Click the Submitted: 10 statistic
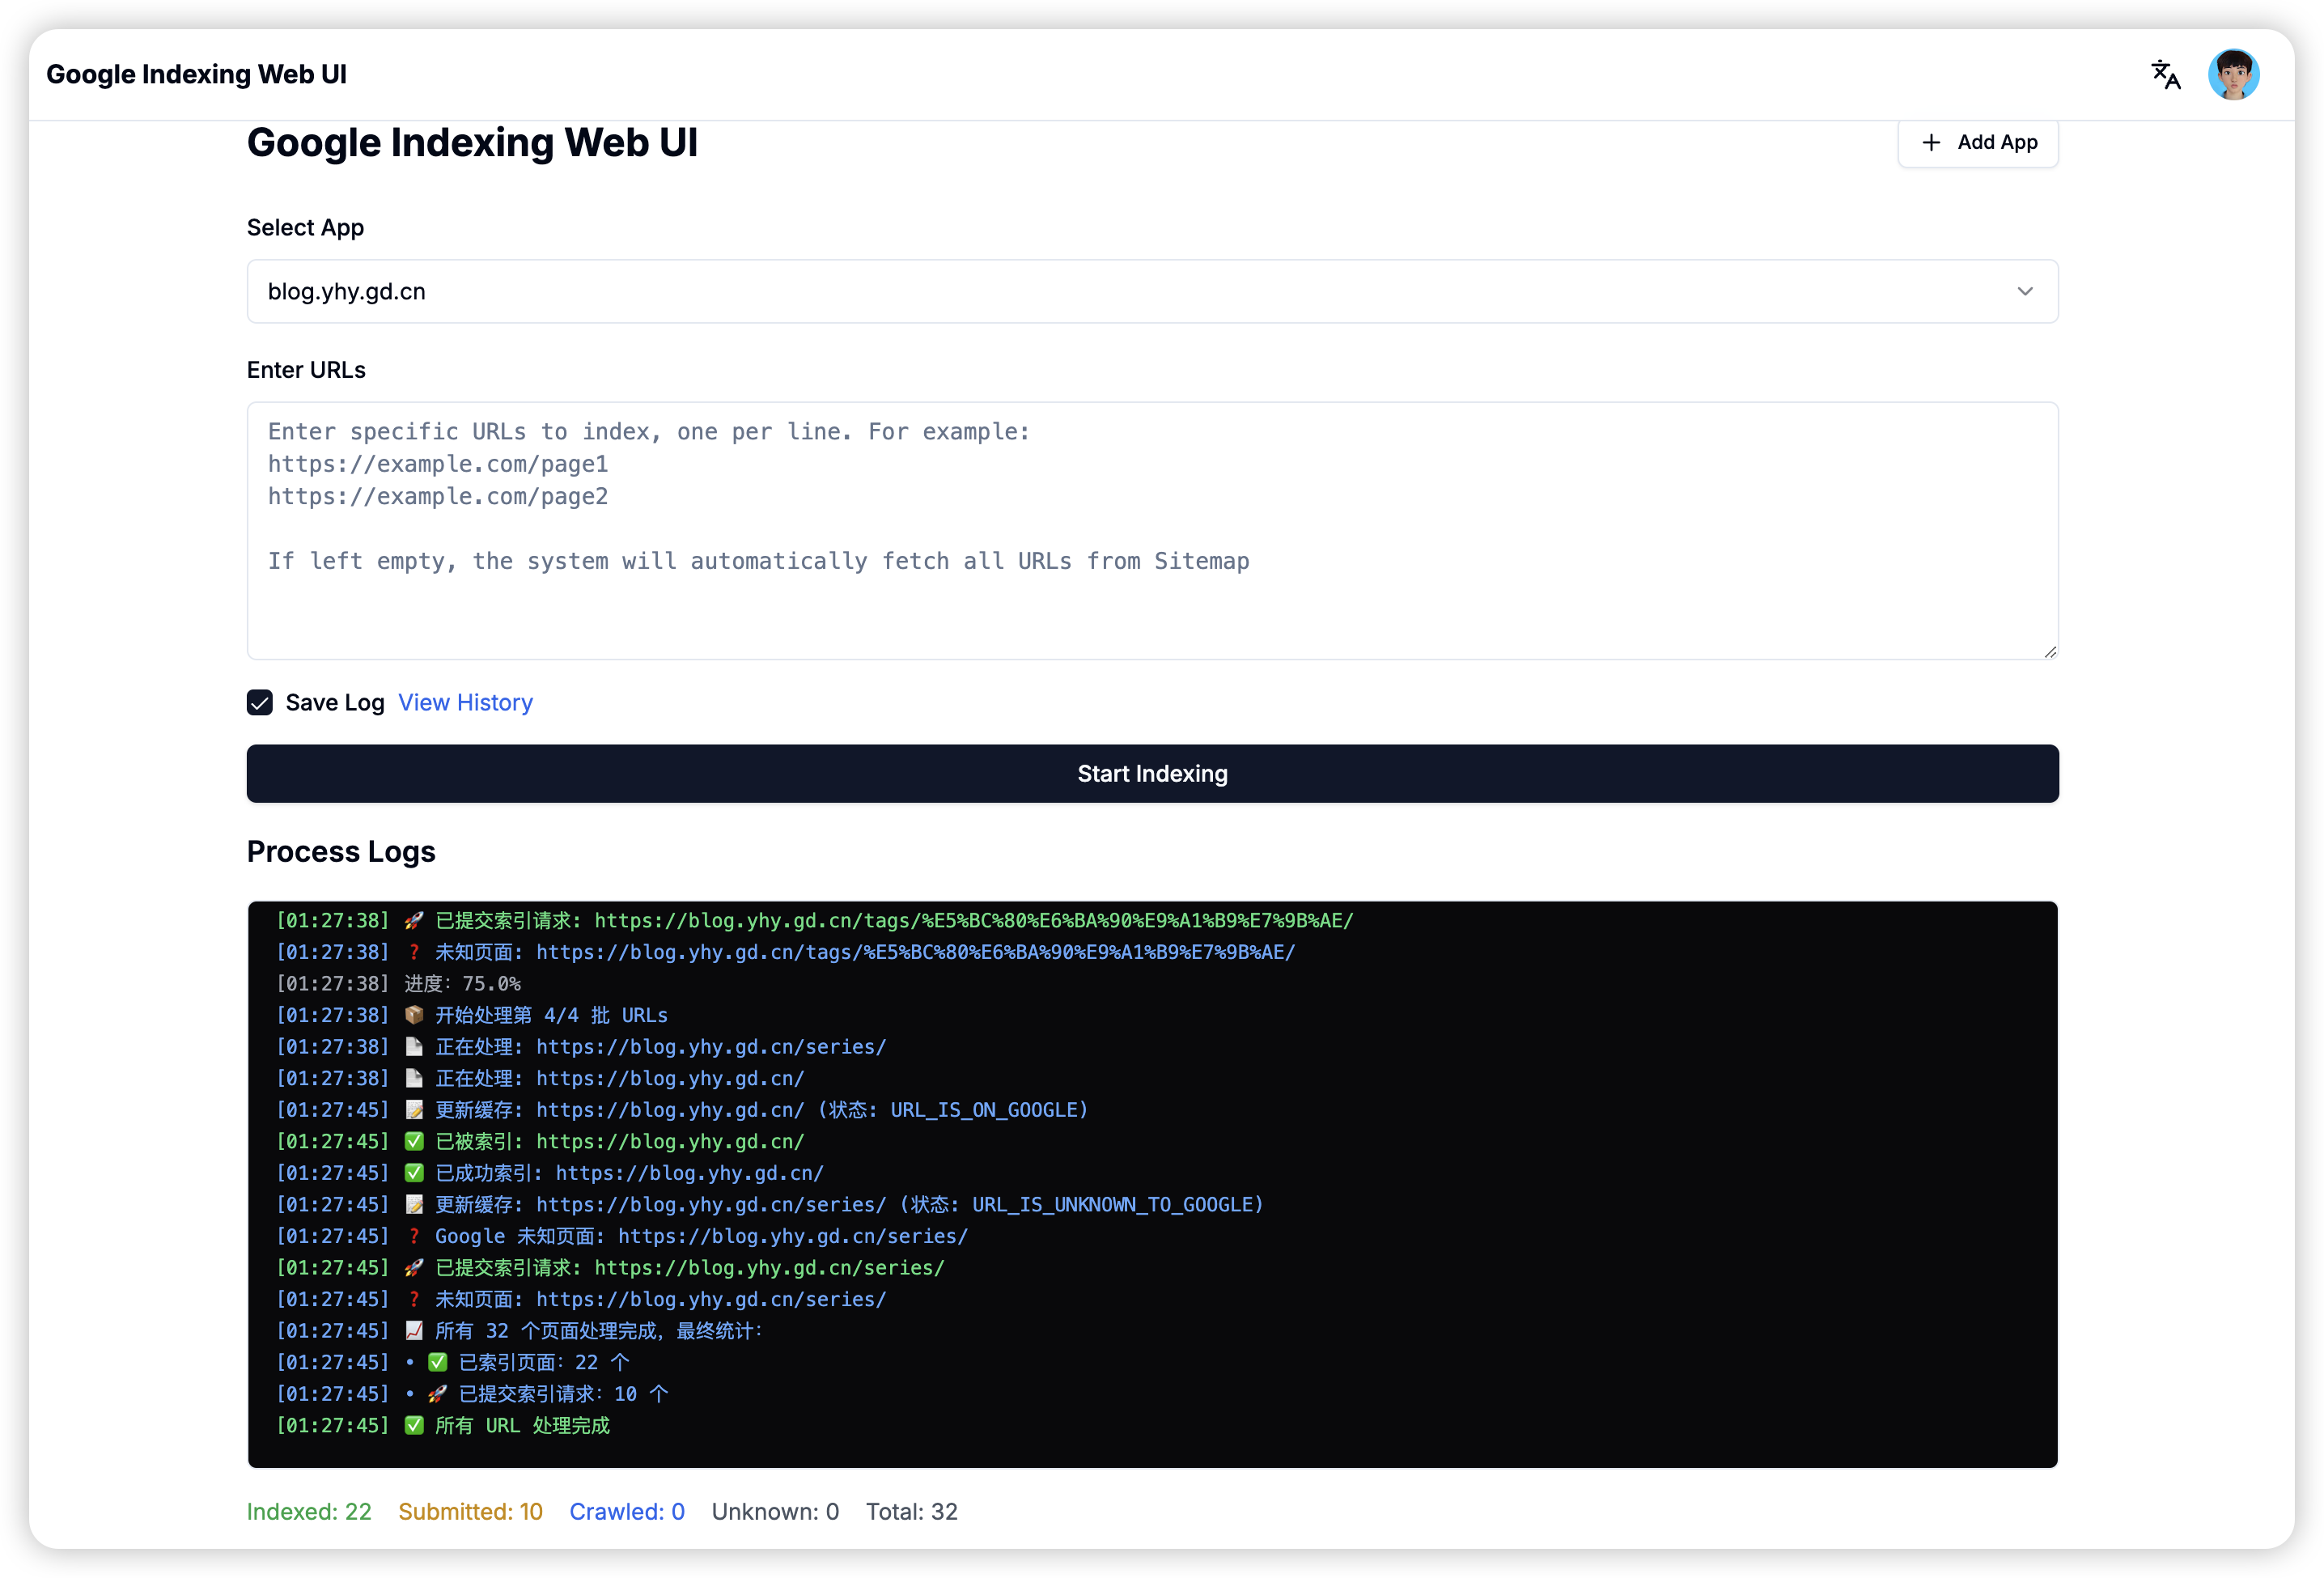The height and width of the screenshot is (1578, 2324). pos(470,1512)
